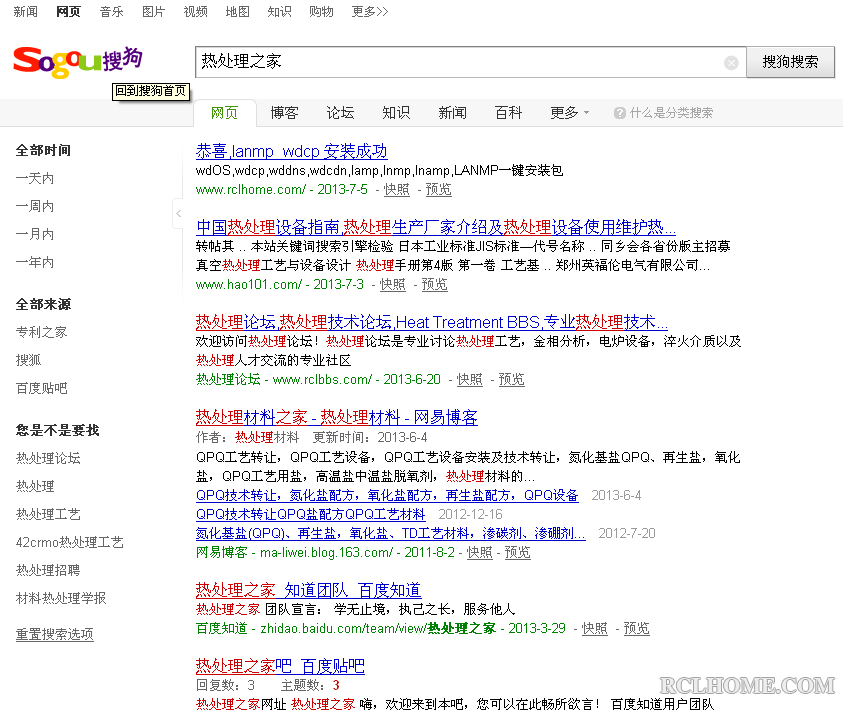Open result 热处理之家_知道团队_百度知道
Screen dimensions: 843x710
(x=308, y=591)
